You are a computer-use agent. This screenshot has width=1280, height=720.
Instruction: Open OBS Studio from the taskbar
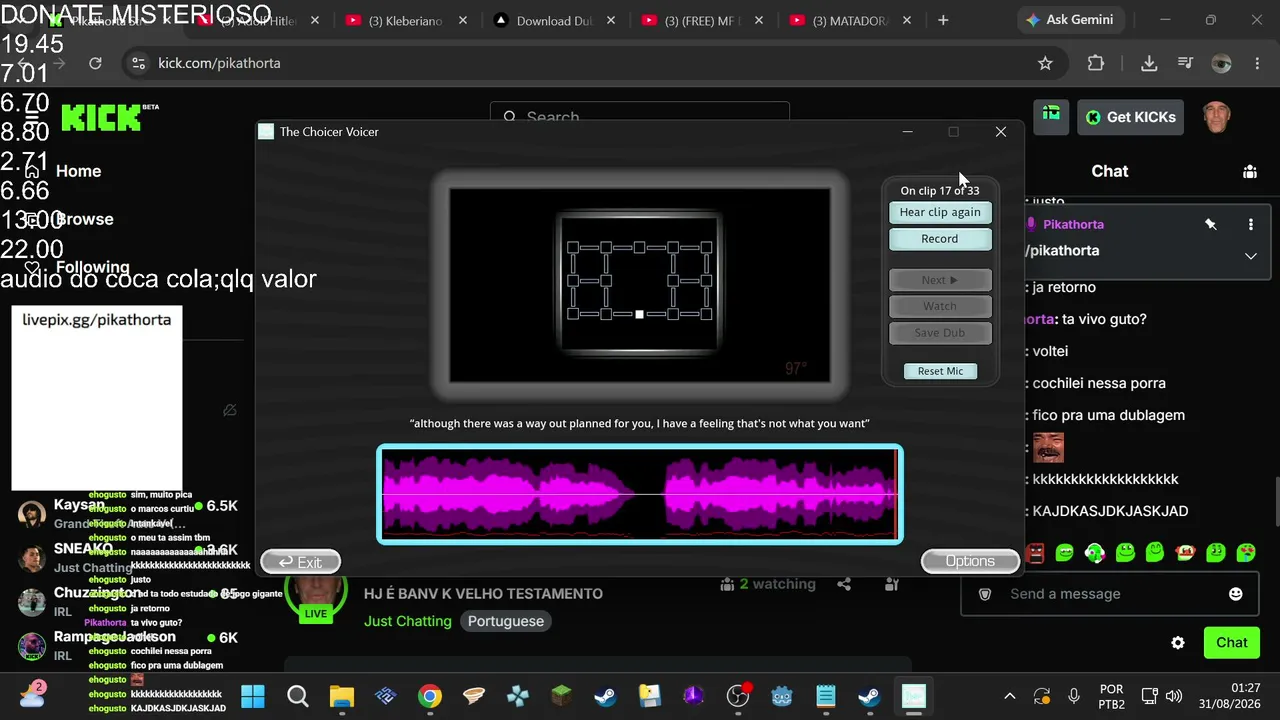pos(738,696)
